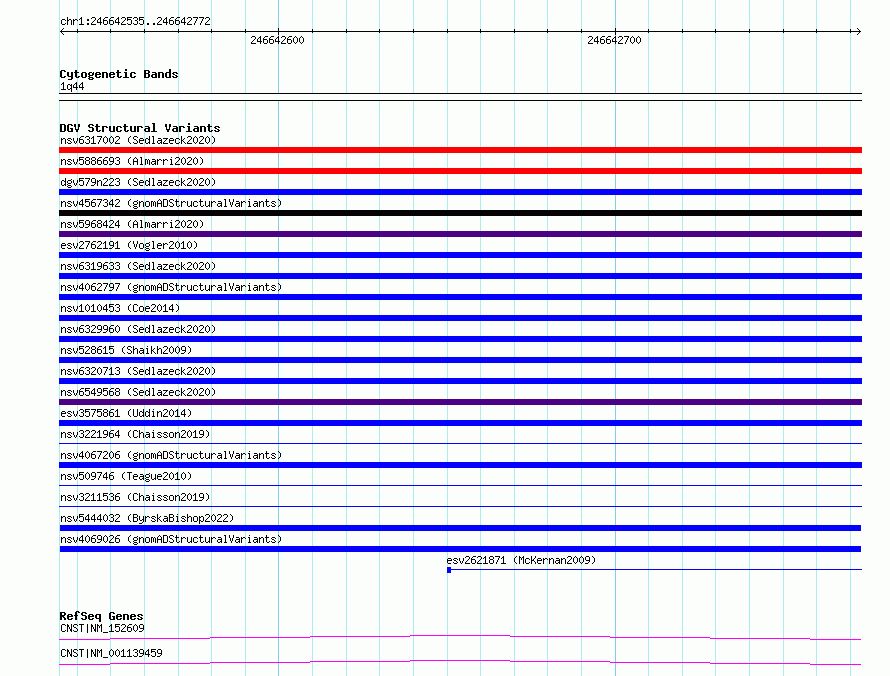Click the right arrow of the ruler
The image size is (890, 676).
click(x=858, y=32)
